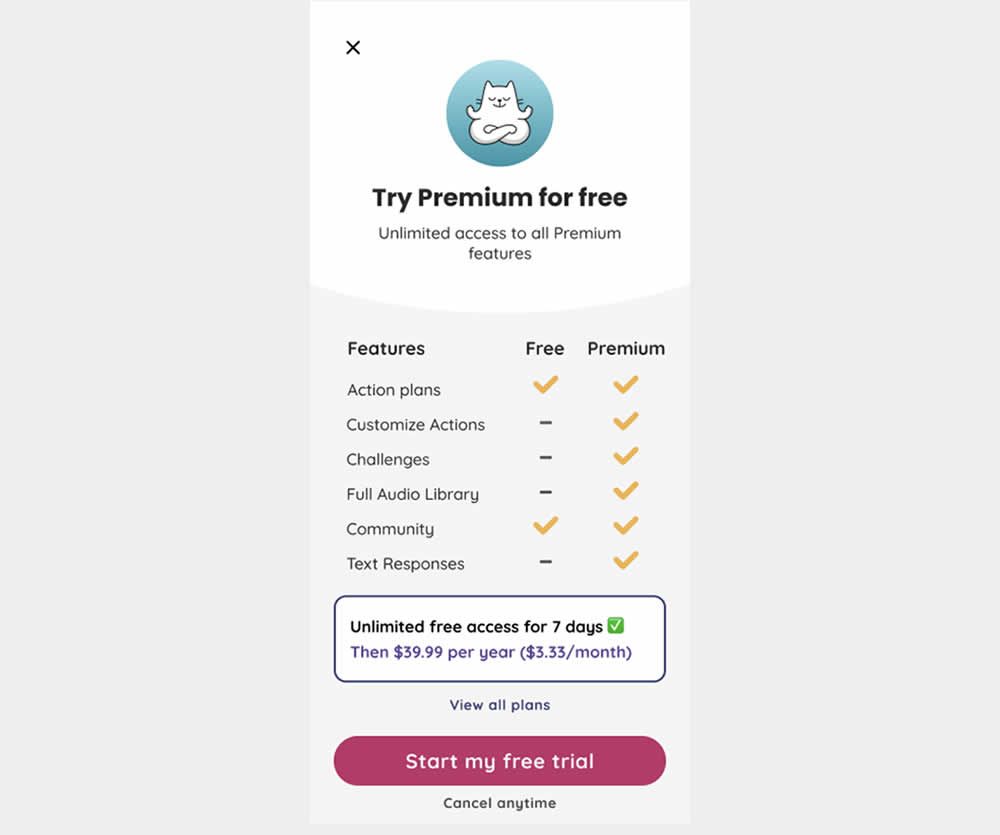Click the Premium checkmark for Full Audio Library
The image size is (1000, 835).
pos(626,491)
